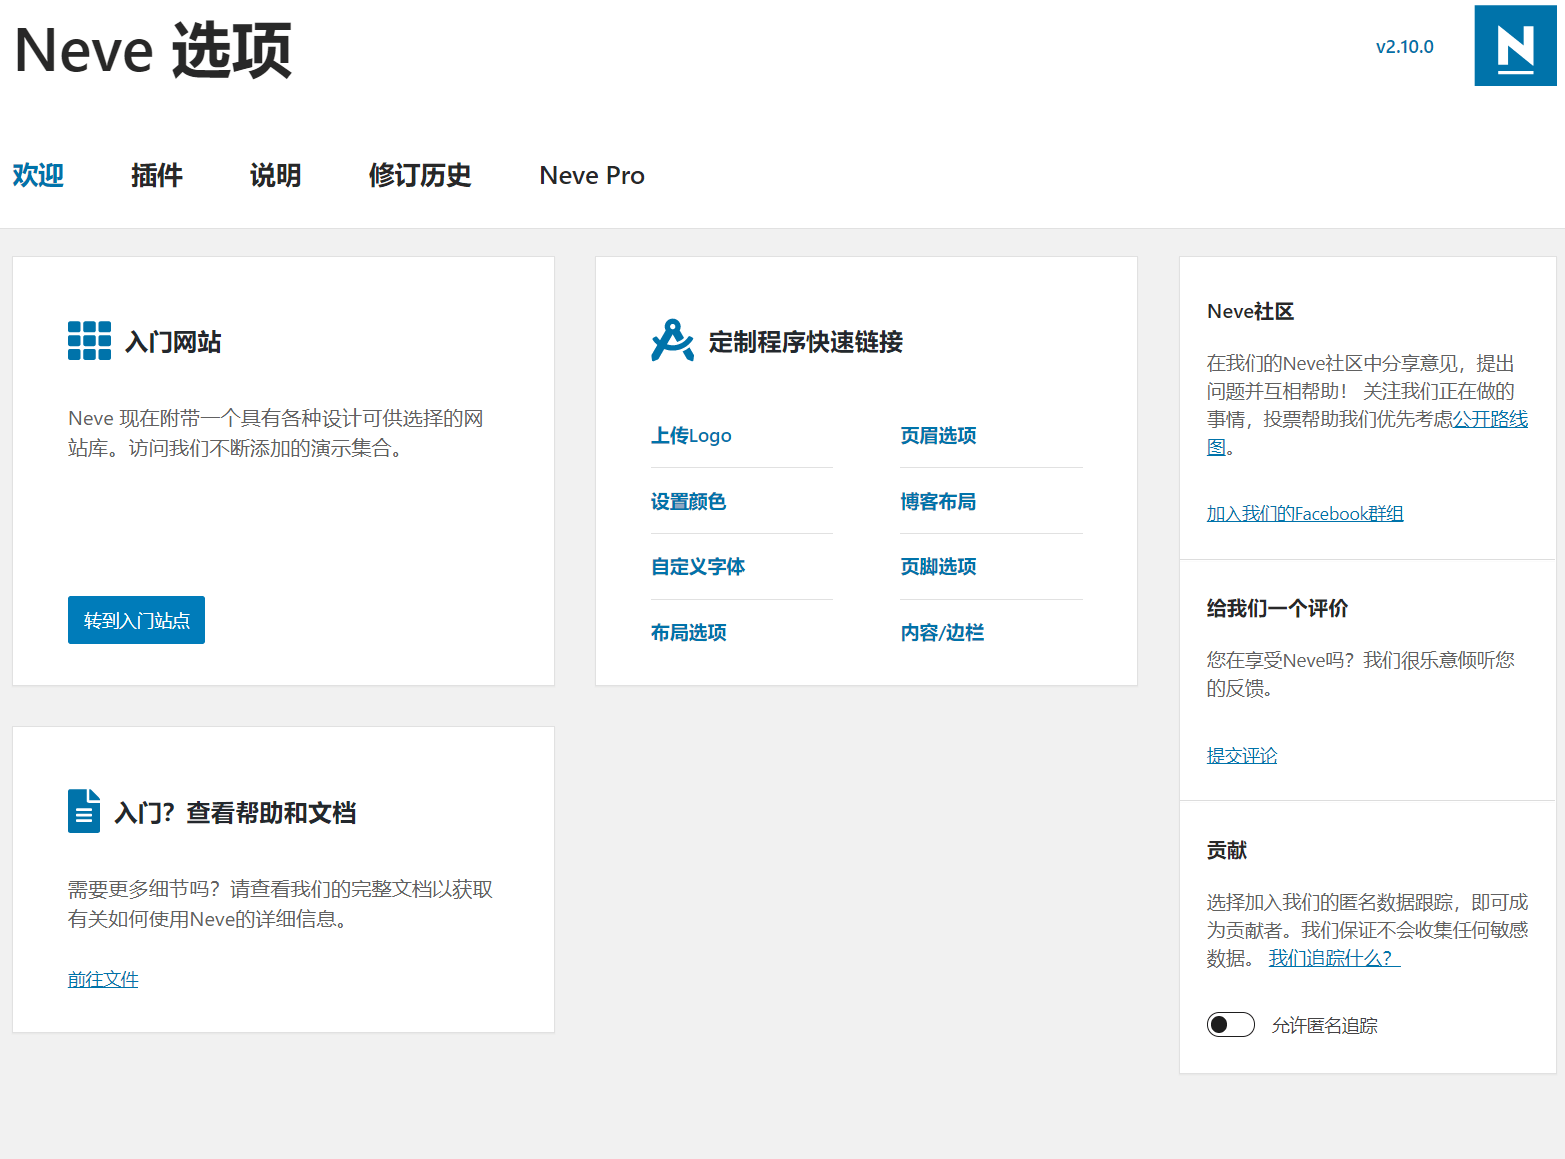Open the 布局选项 quick link
Image resolution: width=1565 pixels, height=1159 pixels.
pos(688,632)
